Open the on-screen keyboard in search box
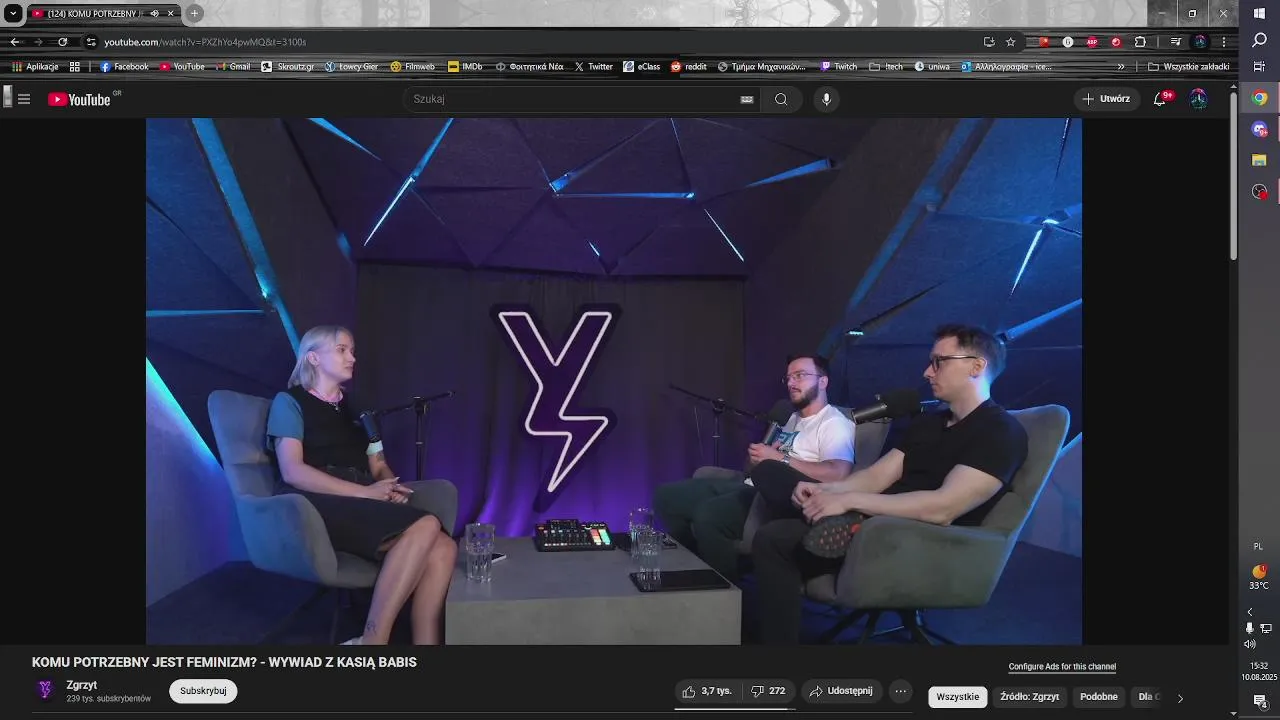Image resolution: width=1280 pixels, height=720 pixels. (x=746, y=99)
